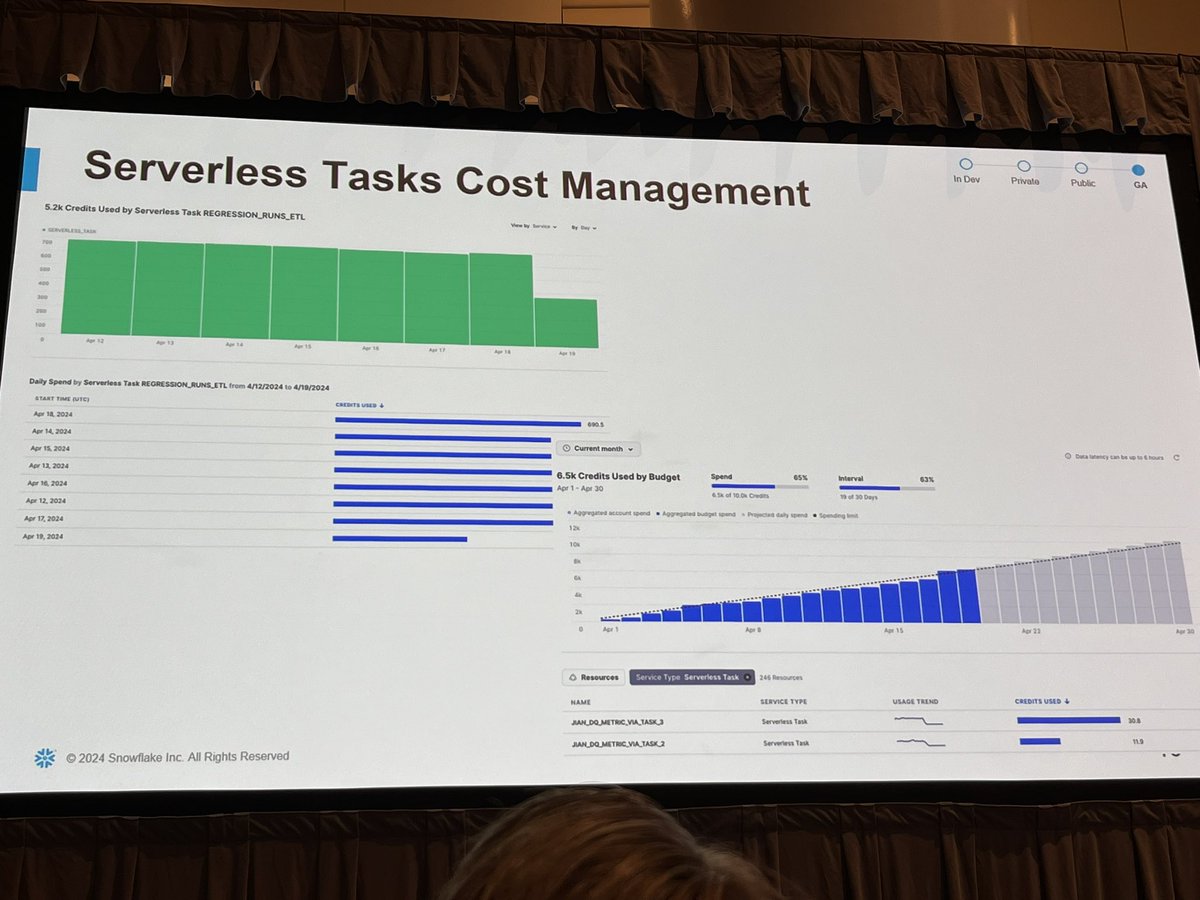Click the SERVICE TYPE column header
The image size is (1200, 900).
point(783,702)
